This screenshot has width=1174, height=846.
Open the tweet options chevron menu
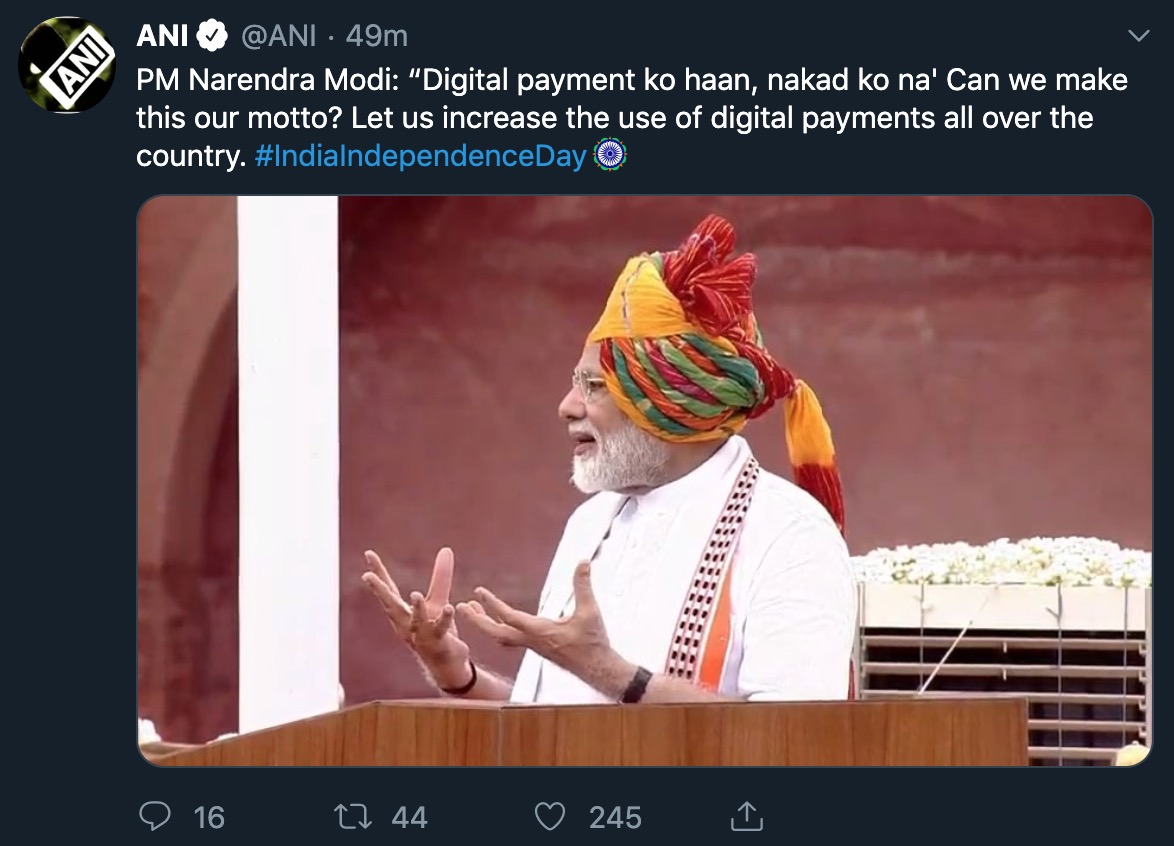tap(1138, 37)
